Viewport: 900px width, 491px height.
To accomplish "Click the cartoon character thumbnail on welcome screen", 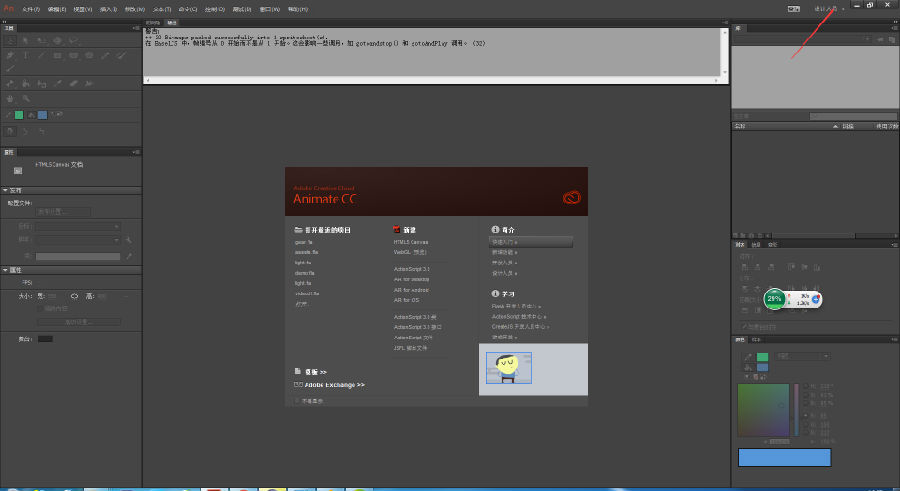I will pos(509,368).
